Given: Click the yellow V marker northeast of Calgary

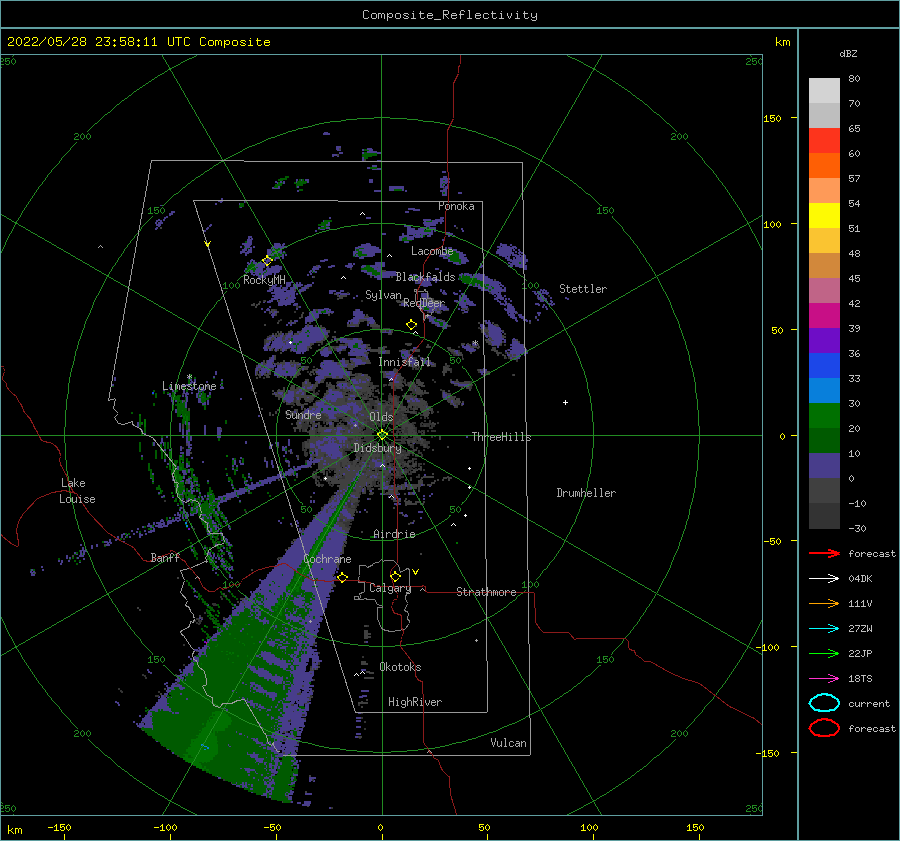Looking at the screenshot, I should pyautogui.click(x=416, y=572).
